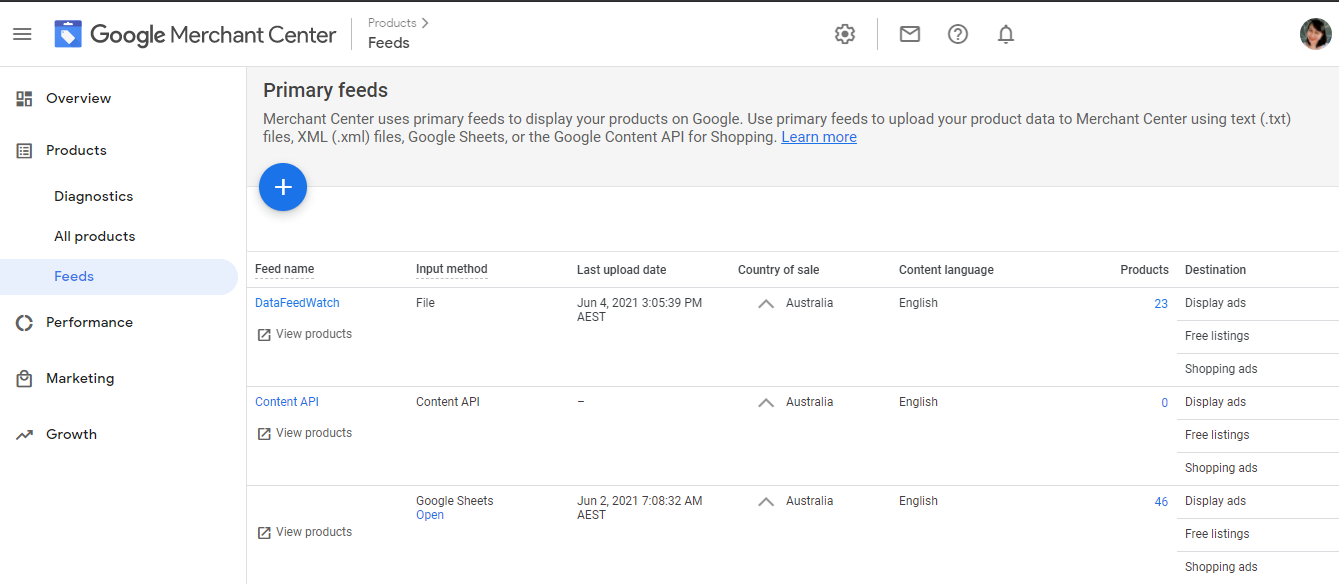Collapse the DataFeedWatch Australia country chevron

(766, 303)
